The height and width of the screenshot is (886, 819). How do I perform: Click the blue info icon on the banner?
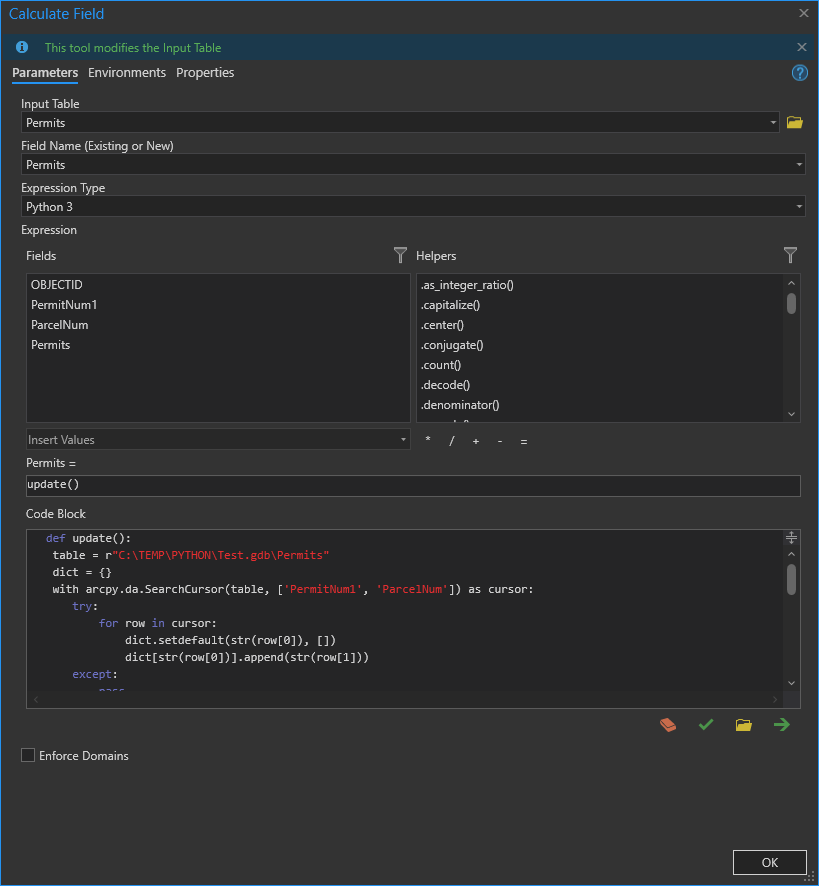pyautogui.click(x=21, y=46)
